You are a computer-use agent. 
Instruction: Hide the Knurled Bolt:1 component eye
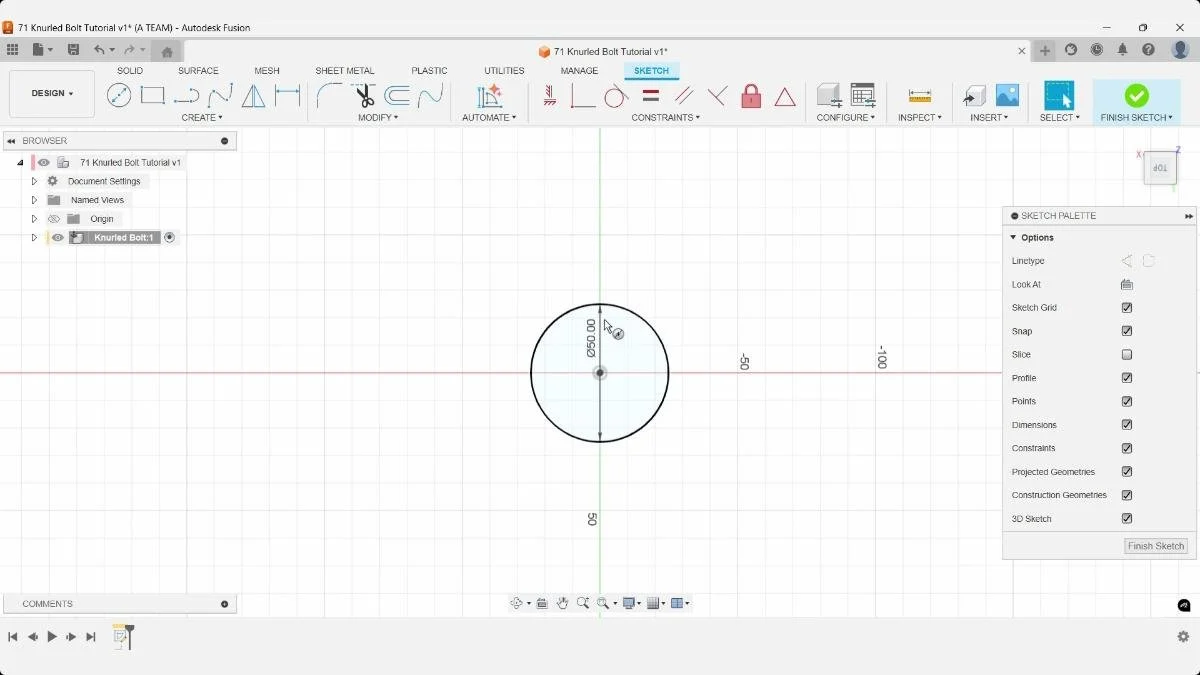pos(58,238)
